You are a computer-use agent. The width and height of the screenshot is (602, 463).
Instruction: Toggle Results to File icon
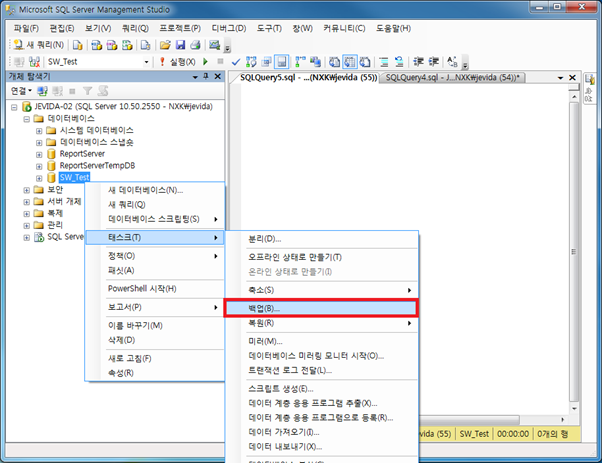[x=365, y=61]
